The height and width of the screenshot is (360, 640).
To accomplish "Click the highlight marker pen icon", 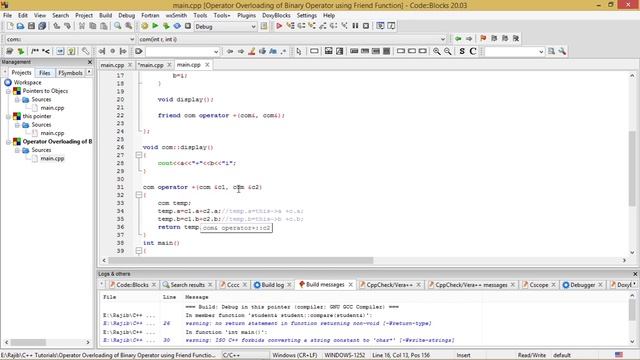I will (252, 51).
